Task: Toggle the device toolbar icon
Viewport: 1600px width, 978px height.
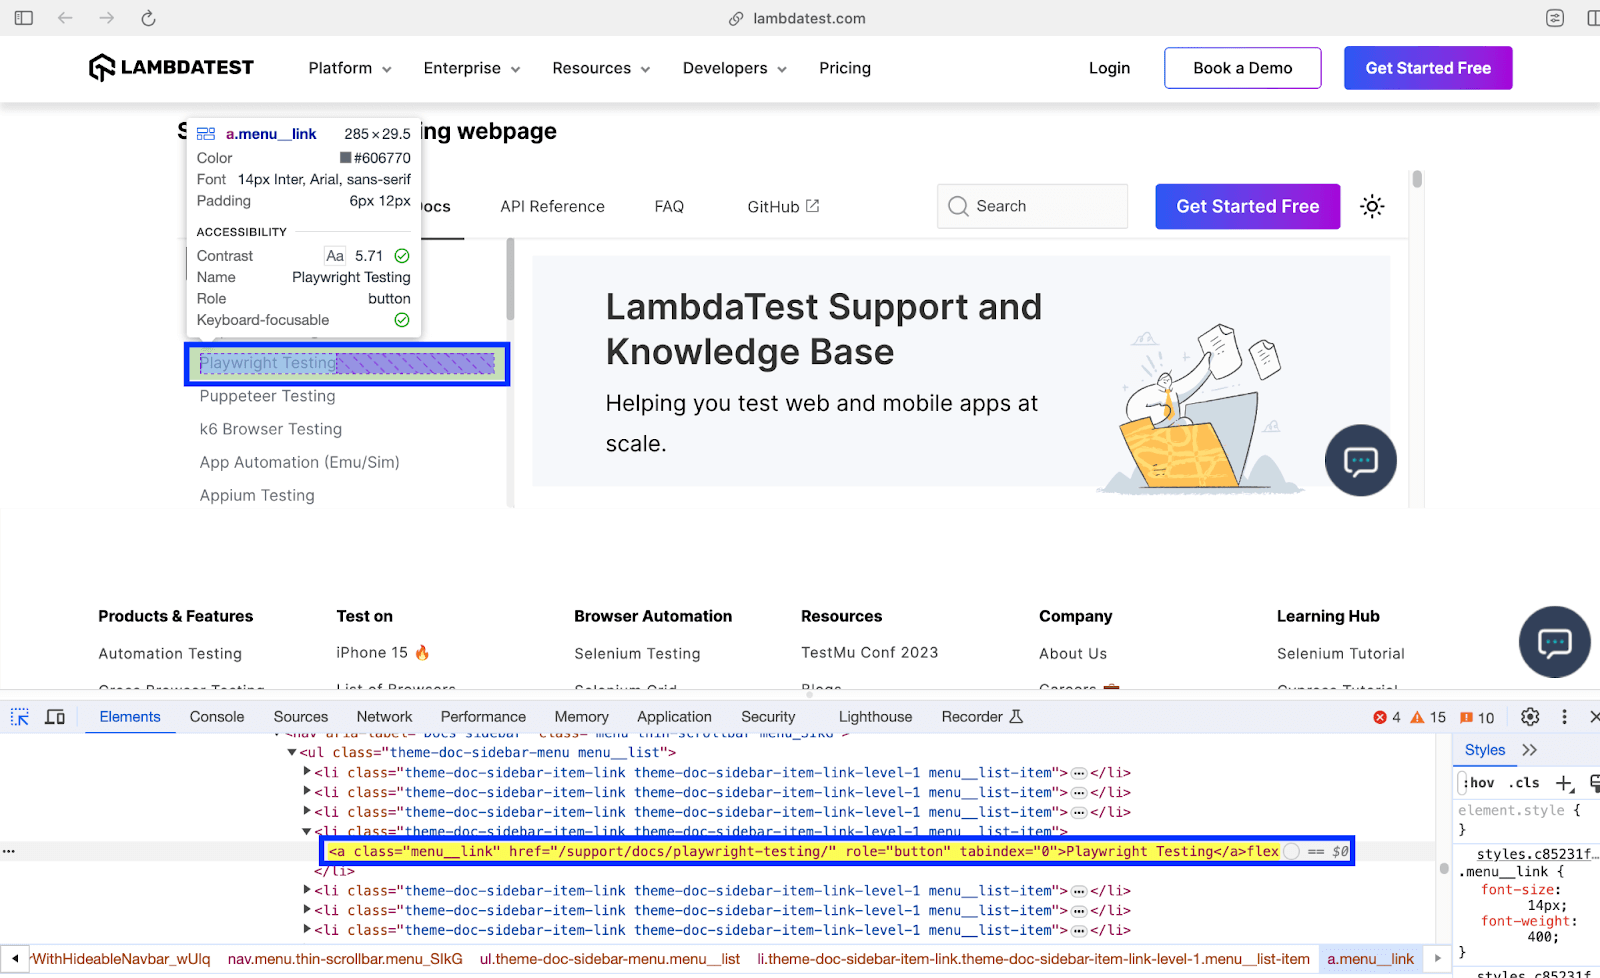Action: pos(55,717)
